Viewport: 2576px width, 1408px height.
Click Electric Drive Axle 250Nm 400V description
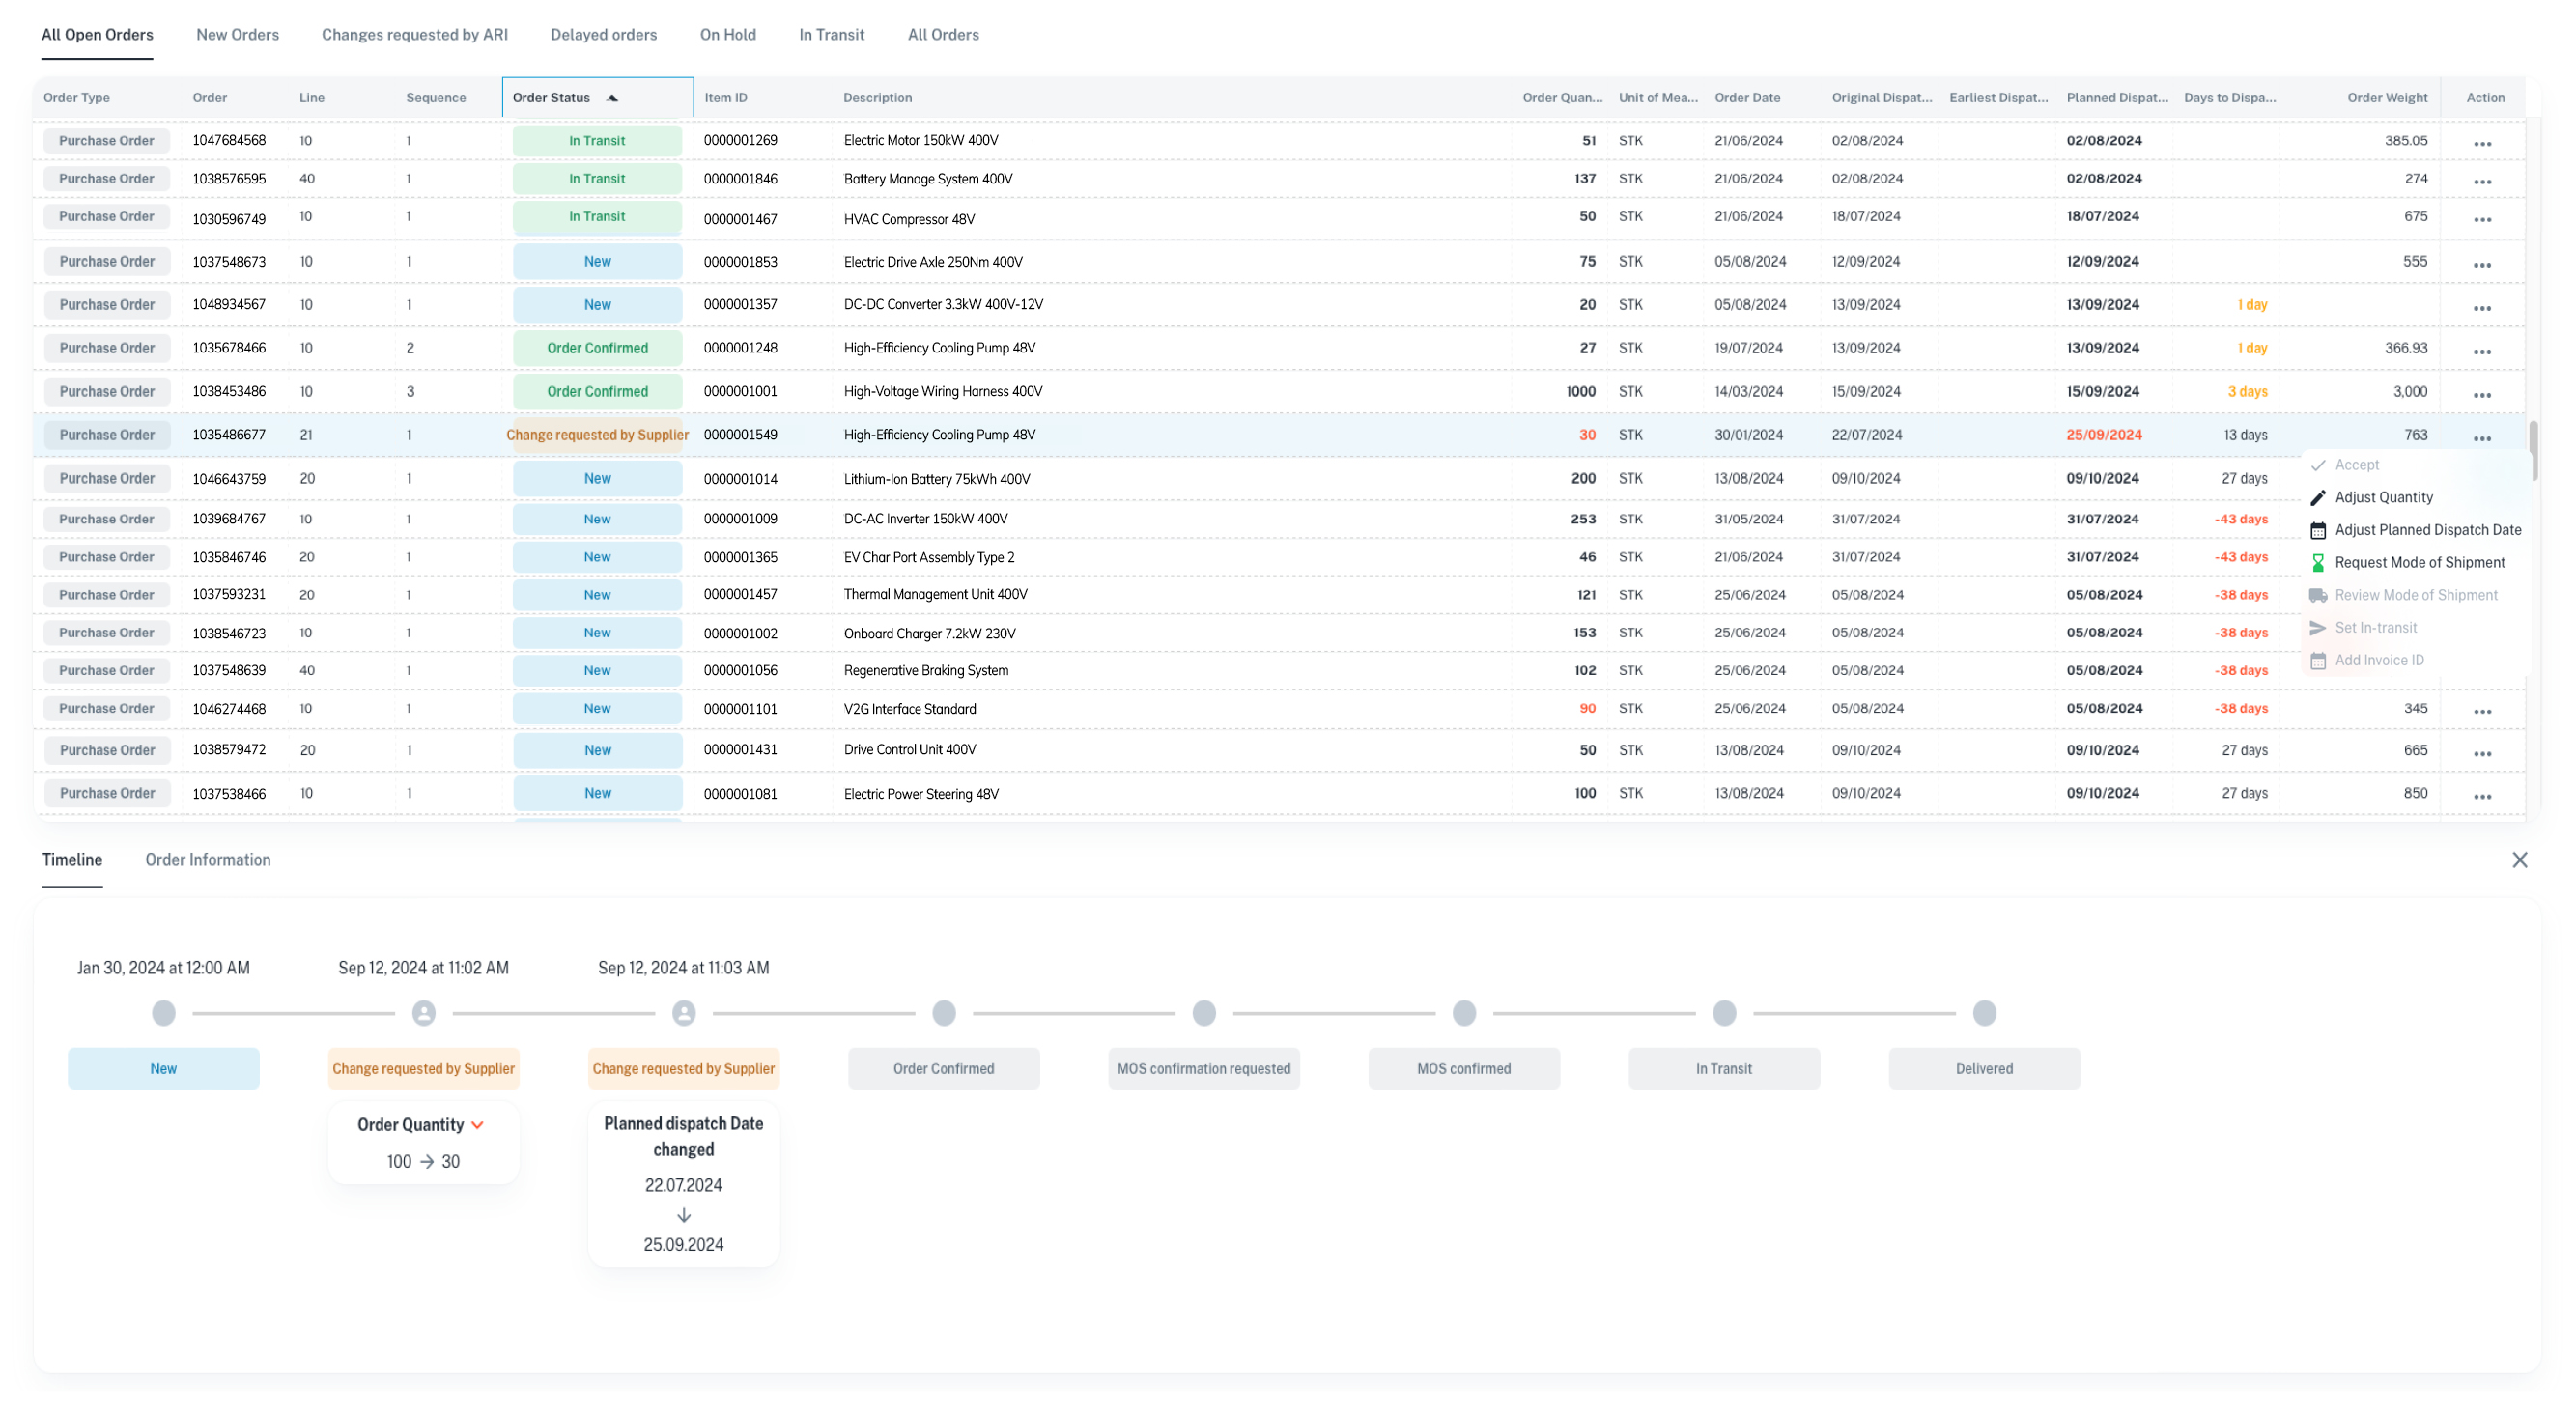(933, 262)
